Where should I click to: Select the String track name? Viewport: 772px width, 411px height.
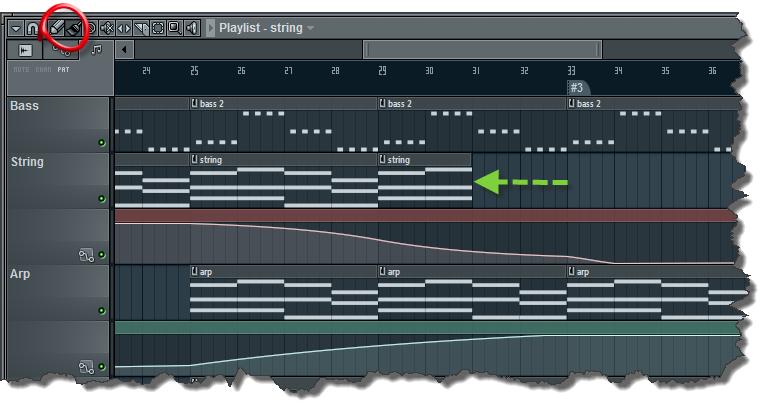click(x=27, y=162)
